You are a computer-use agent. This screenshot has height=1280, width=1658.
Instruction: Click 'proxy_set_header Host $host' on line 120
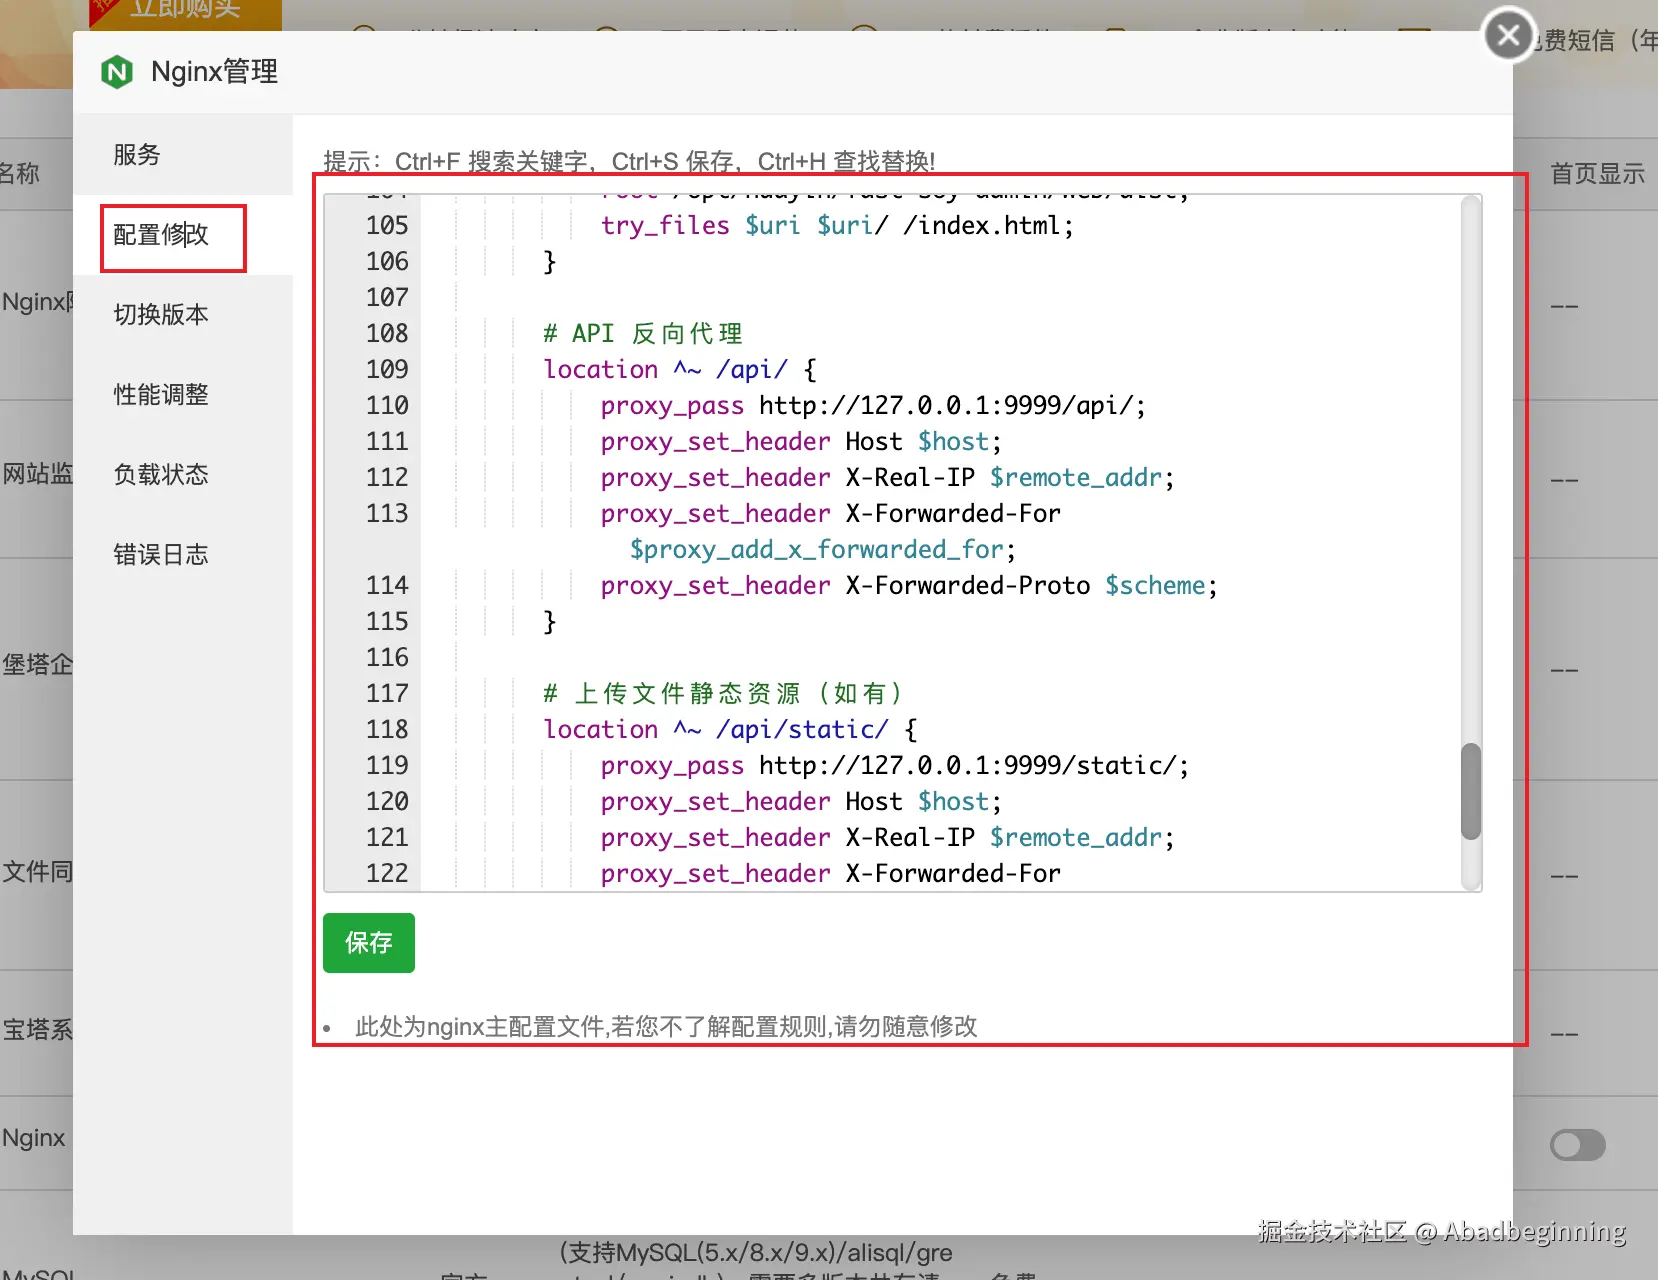click(801, 801)
